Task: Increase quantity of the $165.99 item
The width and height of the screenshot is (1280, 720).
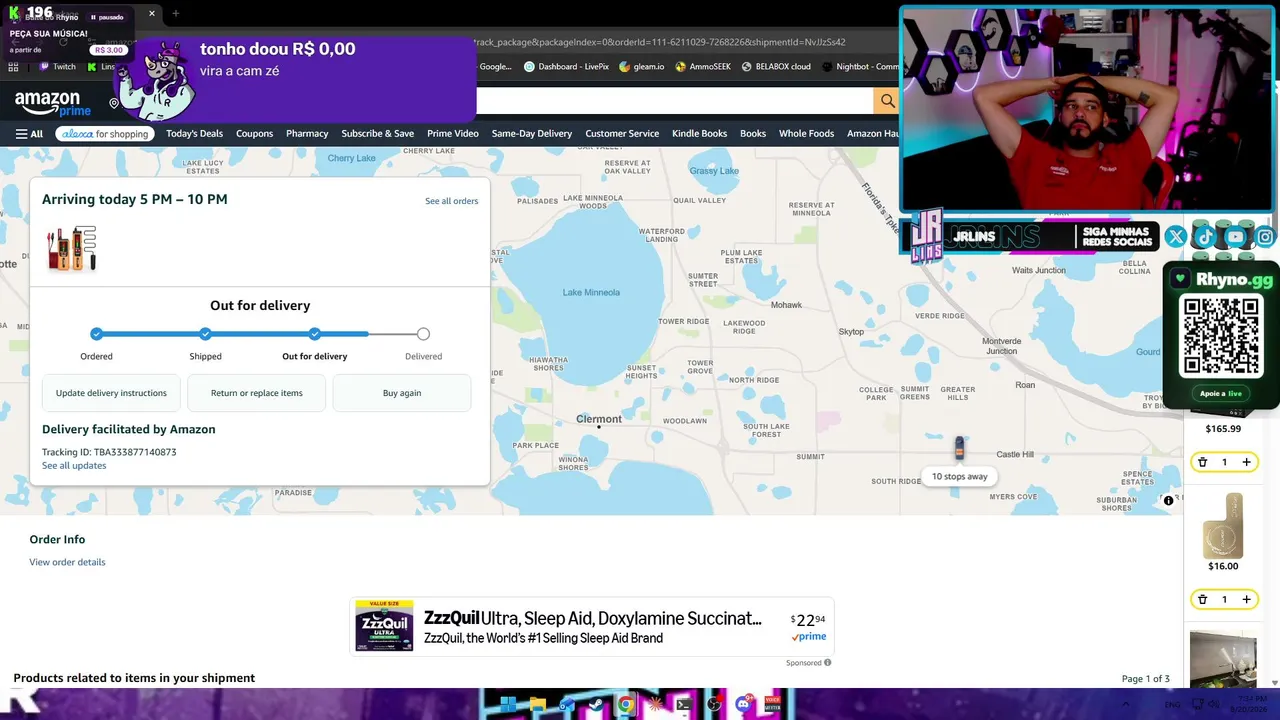Action: click(x=1246, y=462)
